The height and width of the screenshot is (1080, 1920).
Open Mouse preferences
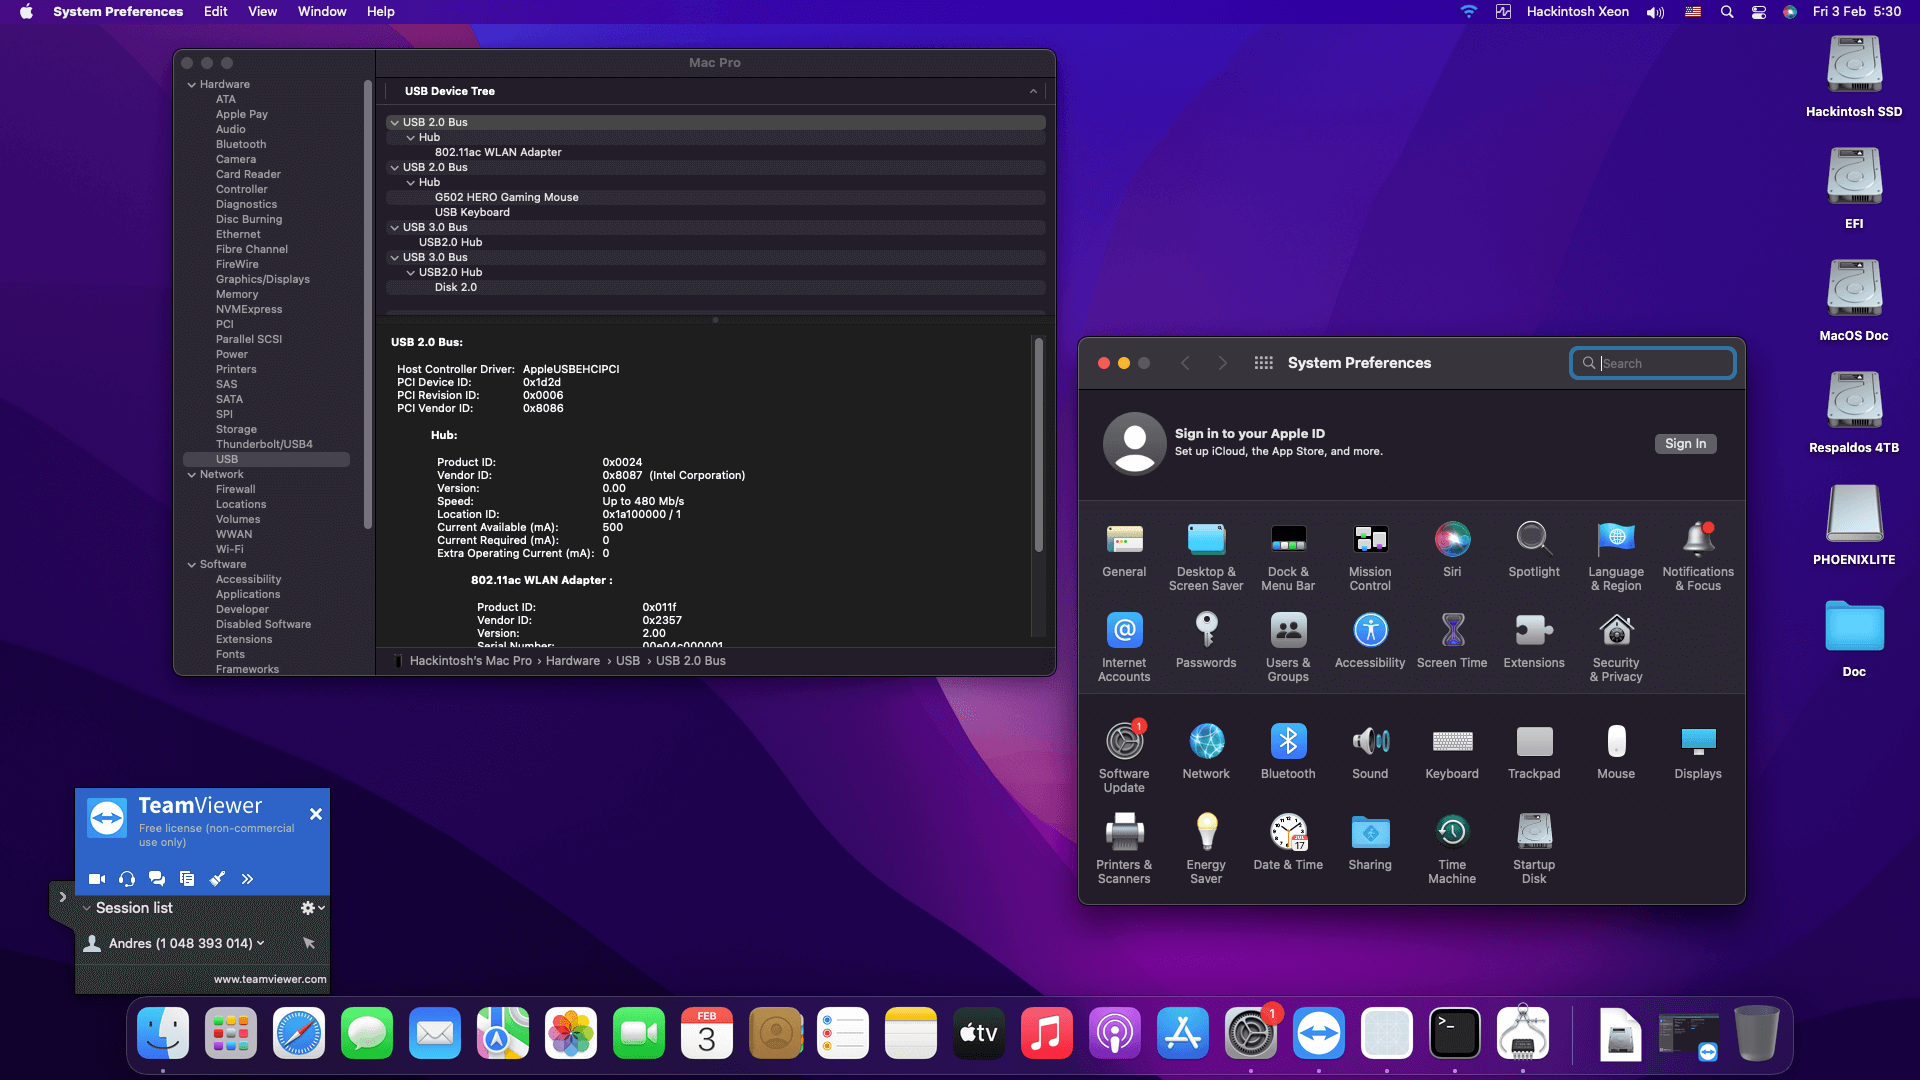click(x=1616, y=752)
